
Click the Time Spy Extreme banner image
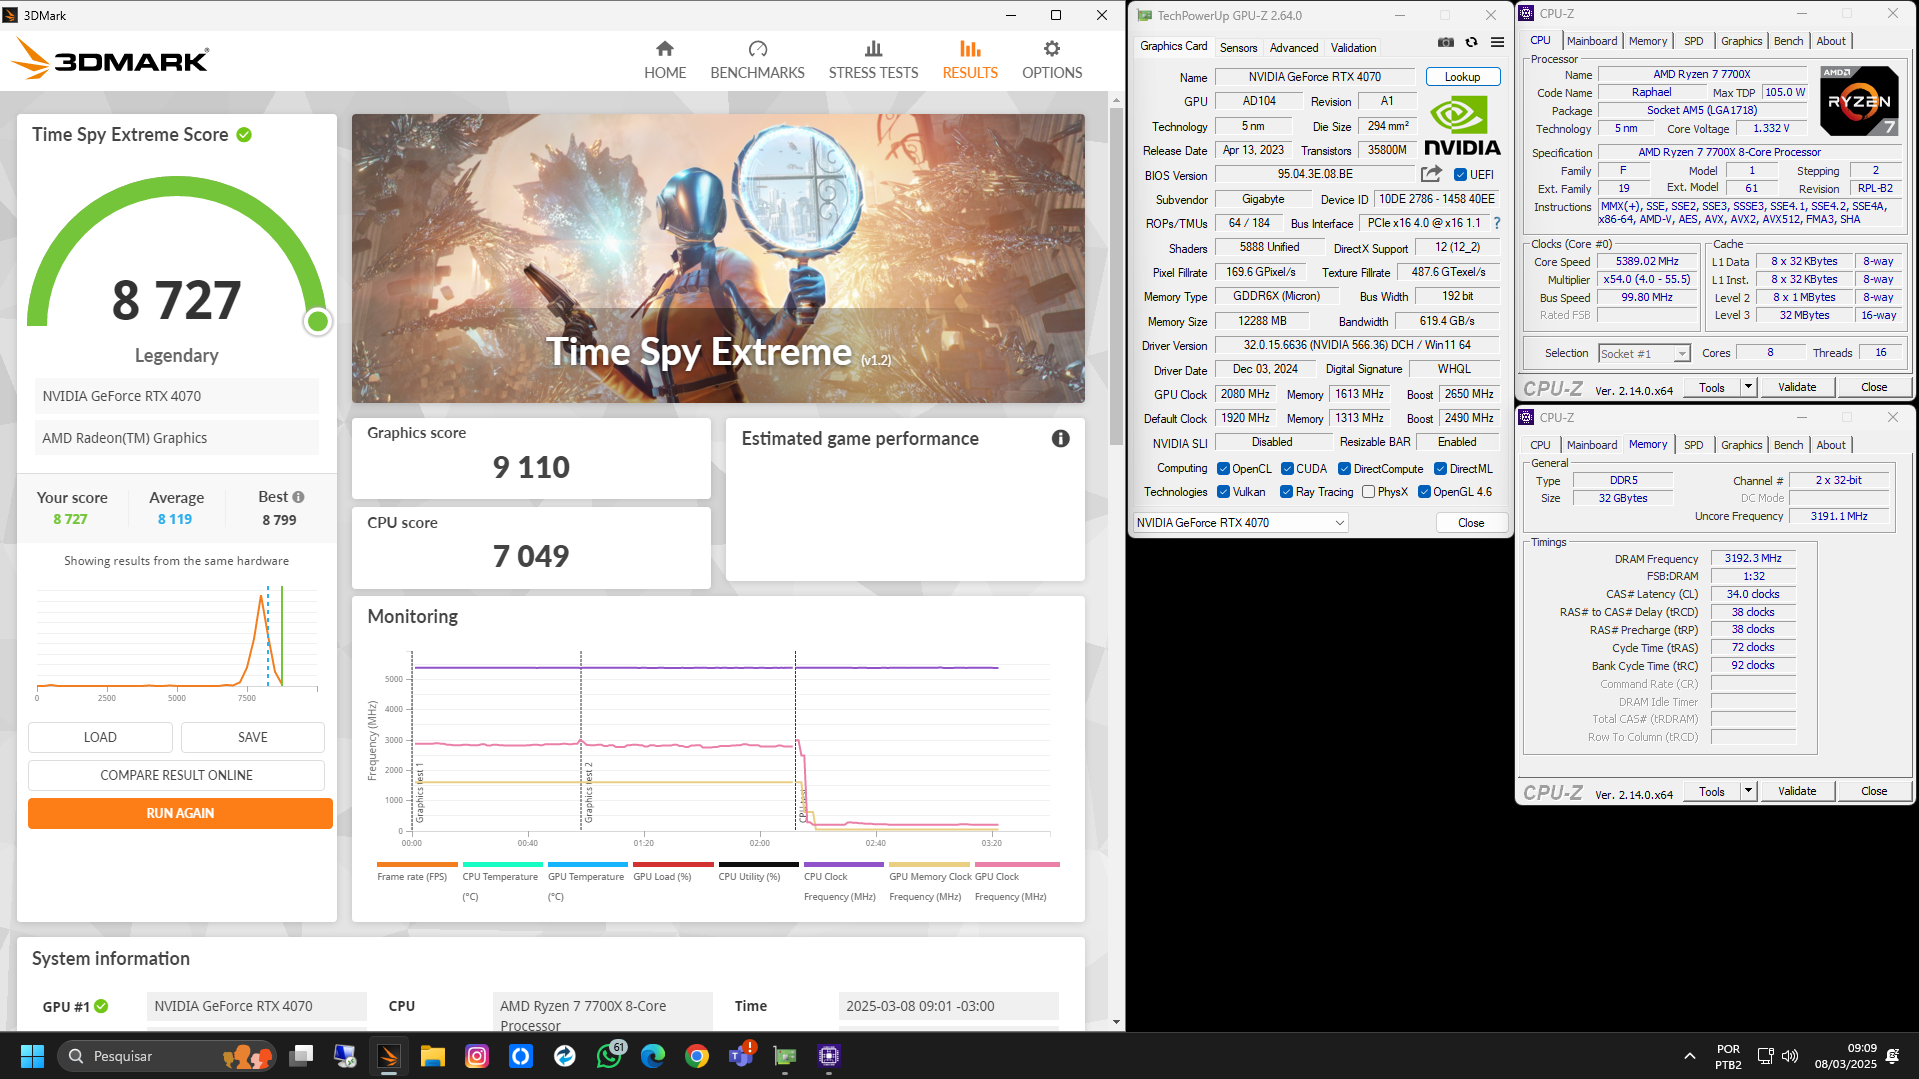tap(718, 258)
